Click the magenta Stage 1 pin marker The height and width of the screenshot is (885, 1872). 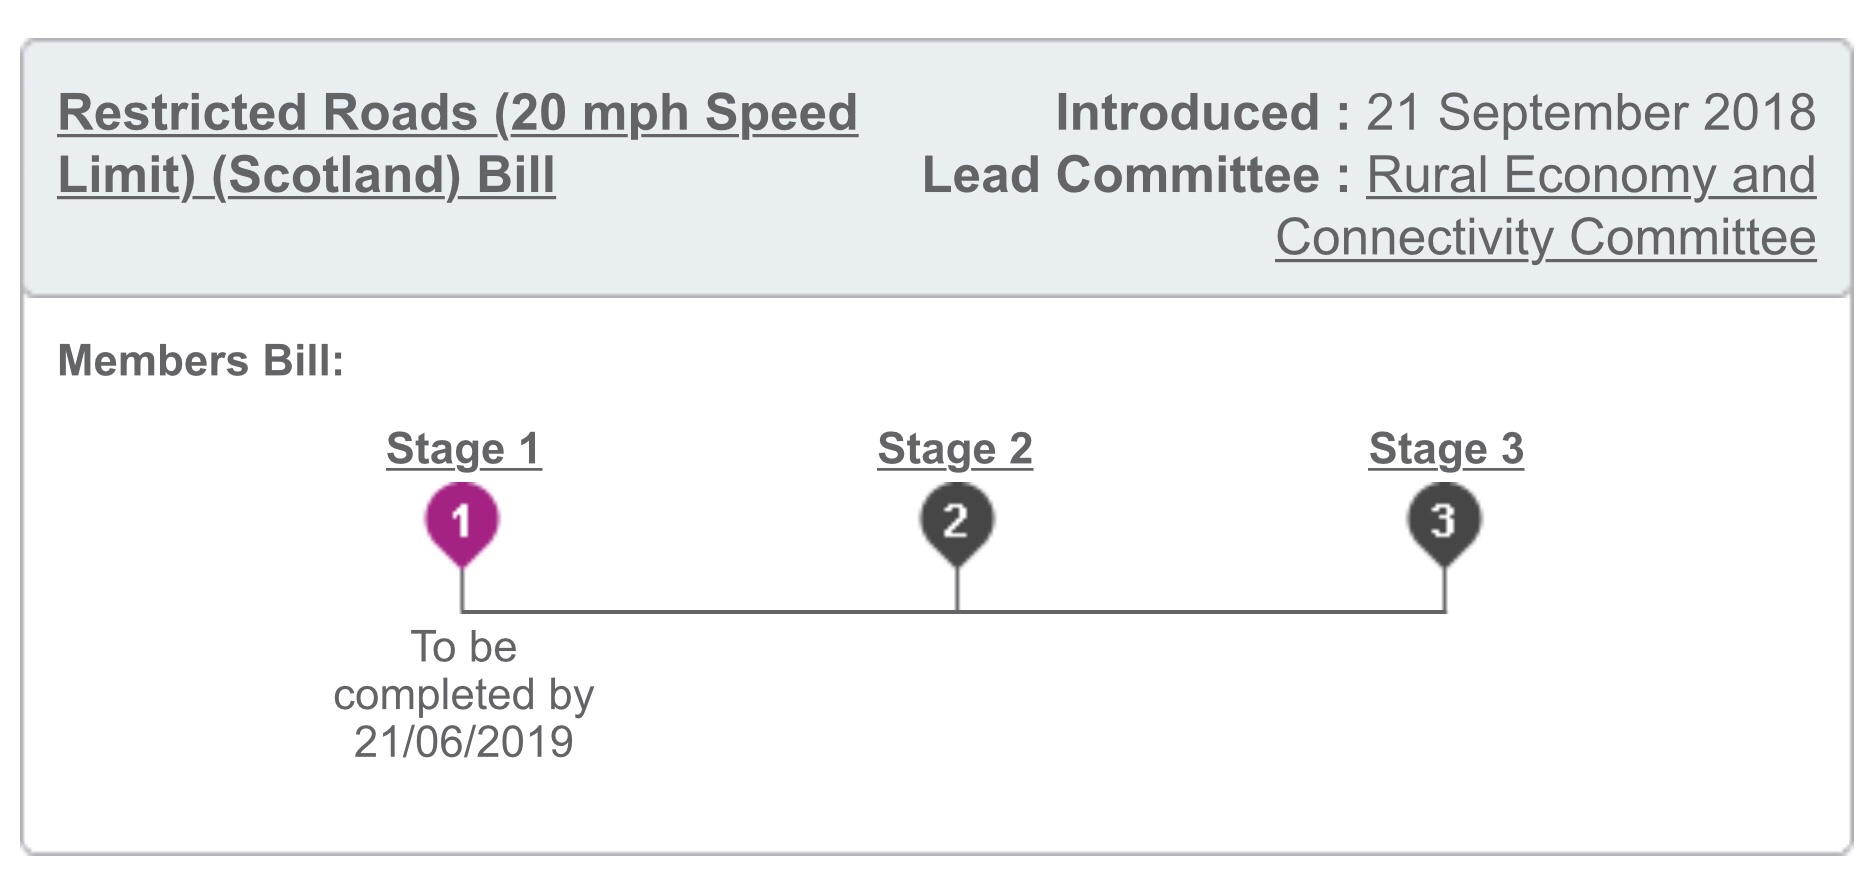tap(461, 521)
